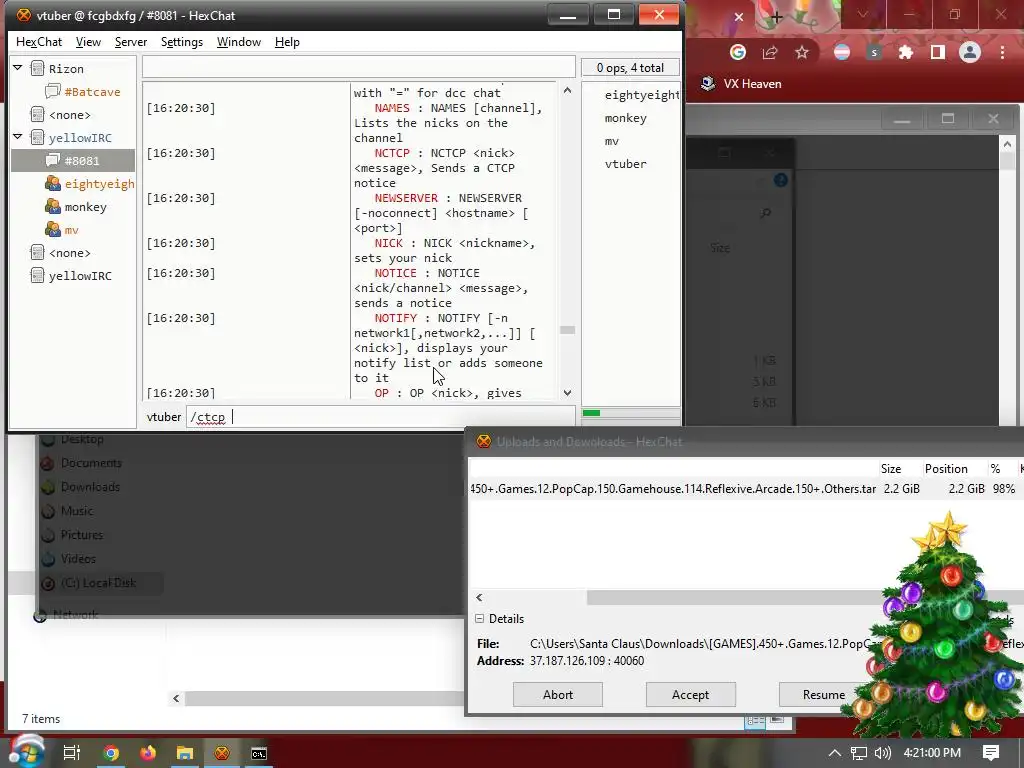Image resolution: width=1024 pixels, height=768 pixels.
Task: Click the chat scrollbar thumb
Action: 568,330
